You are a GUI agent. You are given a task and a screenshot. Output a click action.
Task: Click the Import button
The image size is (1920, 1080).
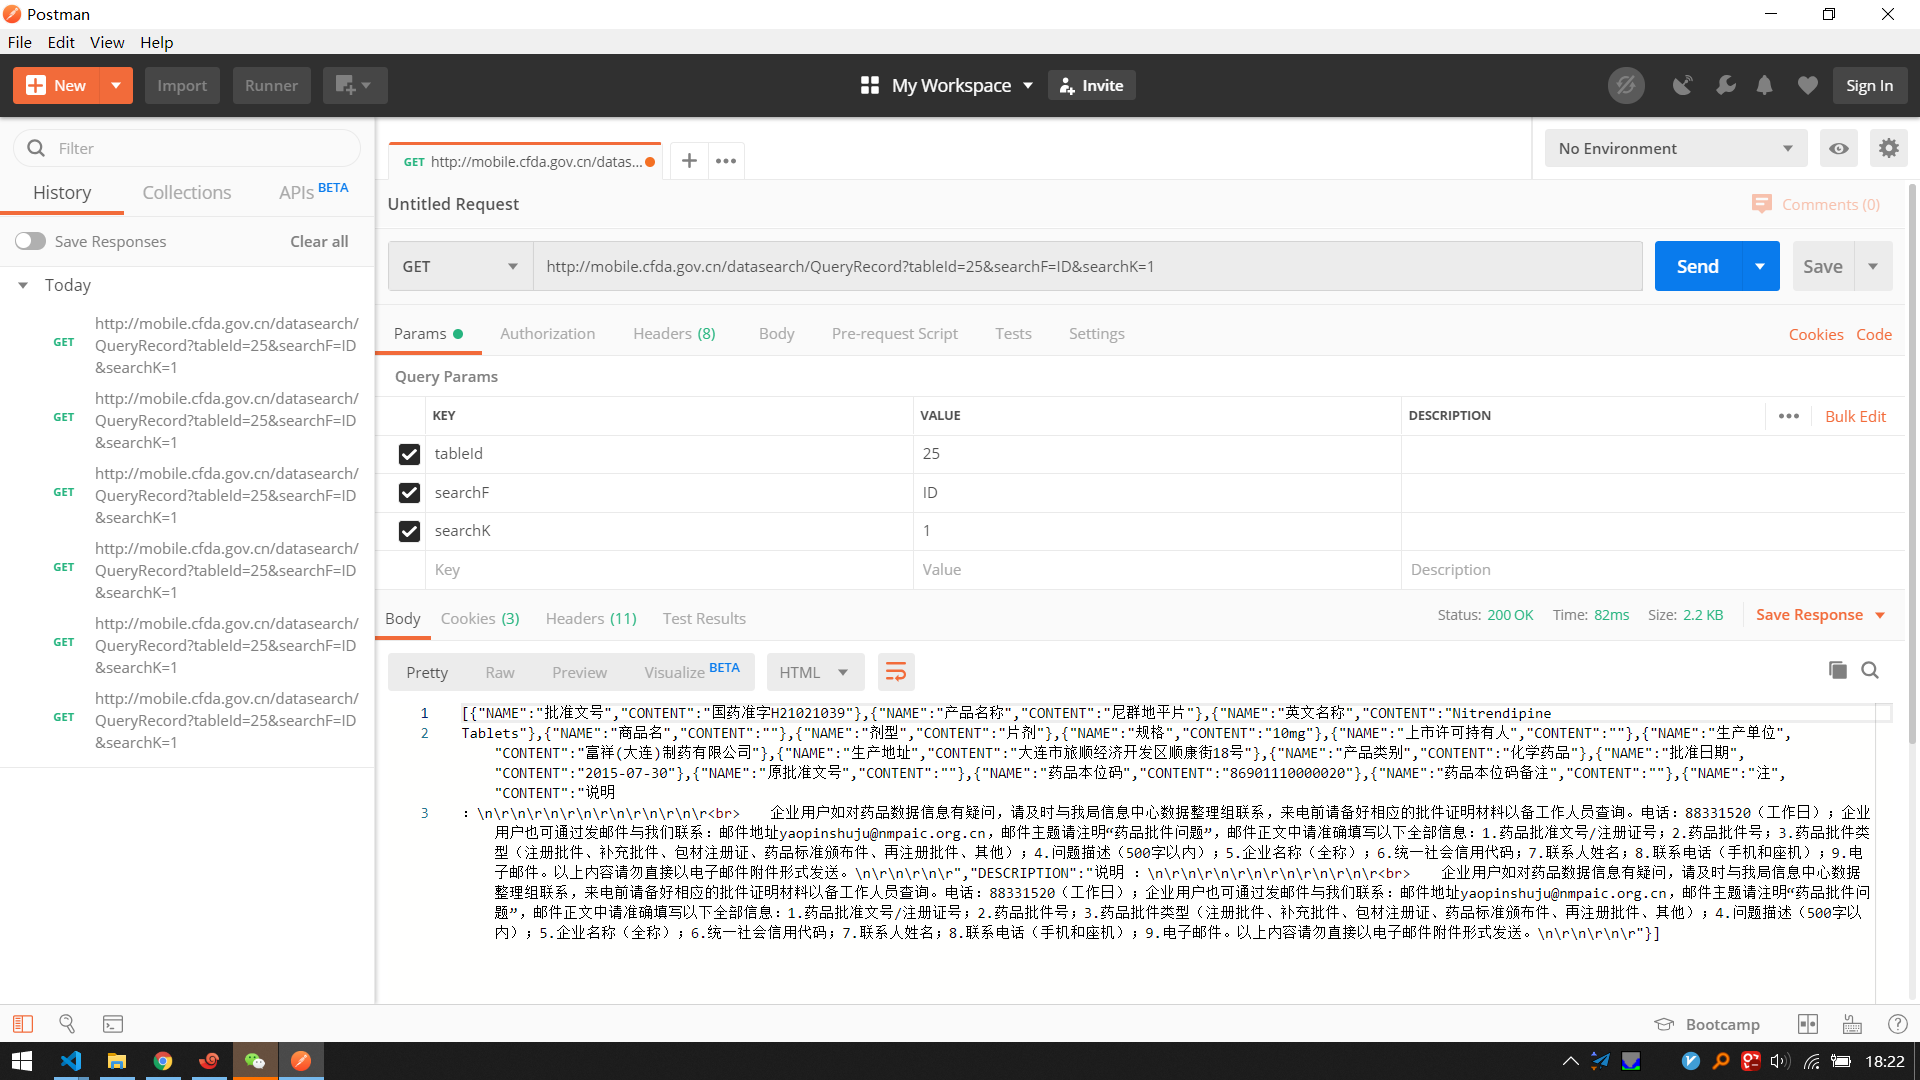point(182,85)
